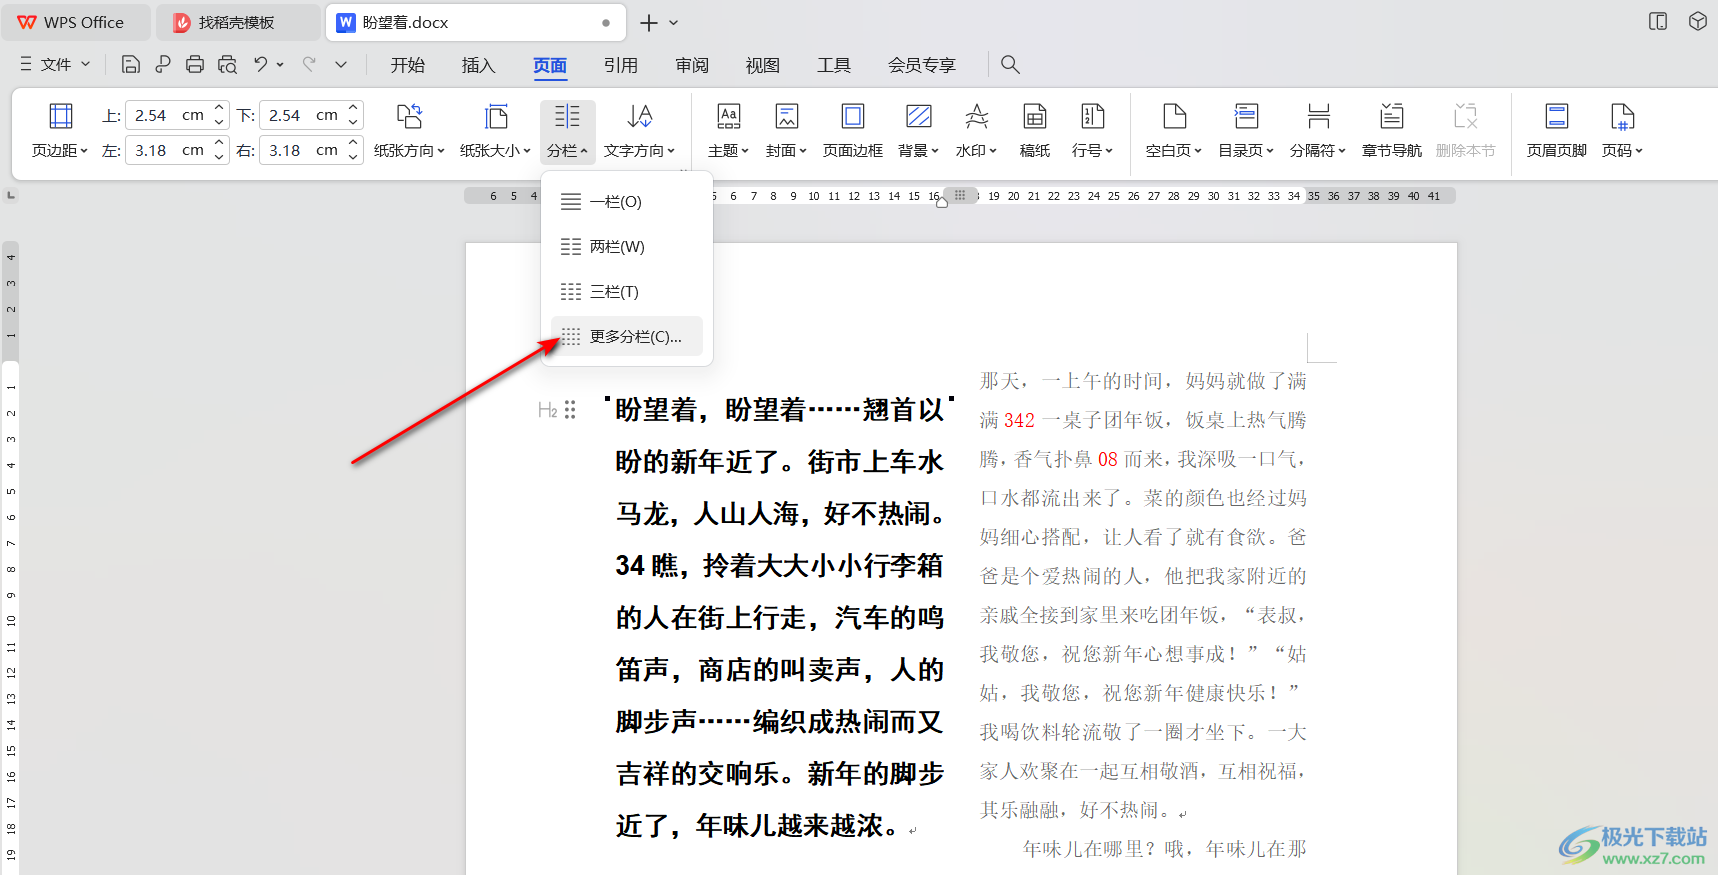Switch to the WPS Office home tab
Image resolution: width=1718 pixels, height=875 pixels.
pos(76,22)
